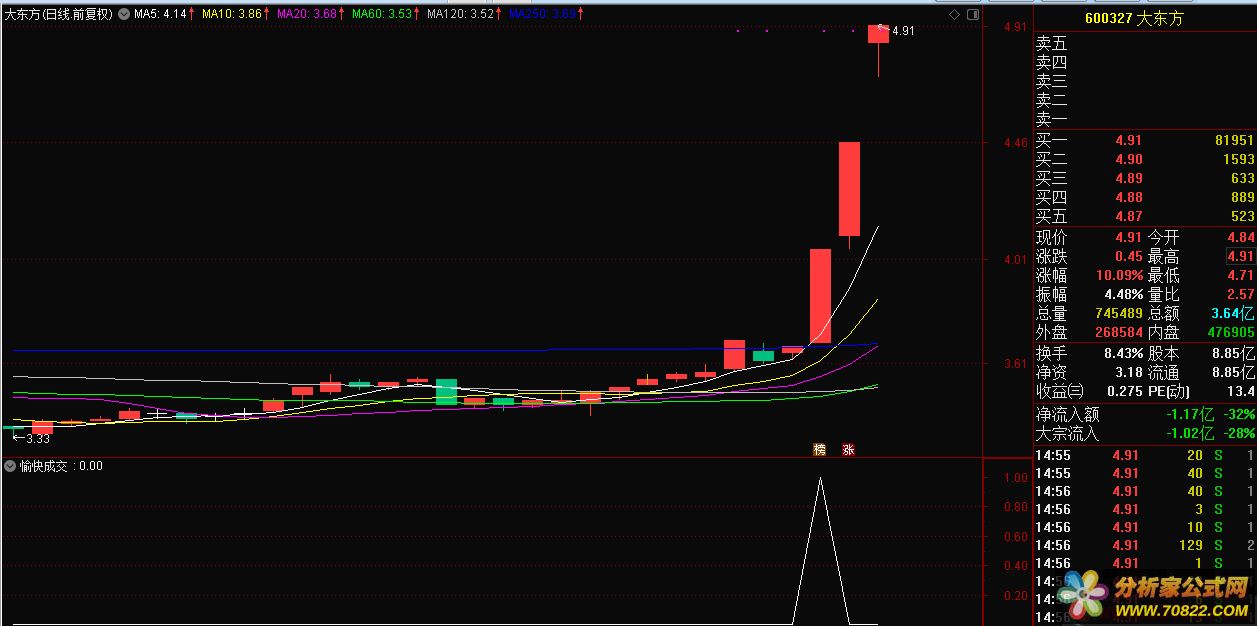Click the 4.46 price axis label
The width and height of the screenshot is (1257, 626).
(x=1016, y=142)
